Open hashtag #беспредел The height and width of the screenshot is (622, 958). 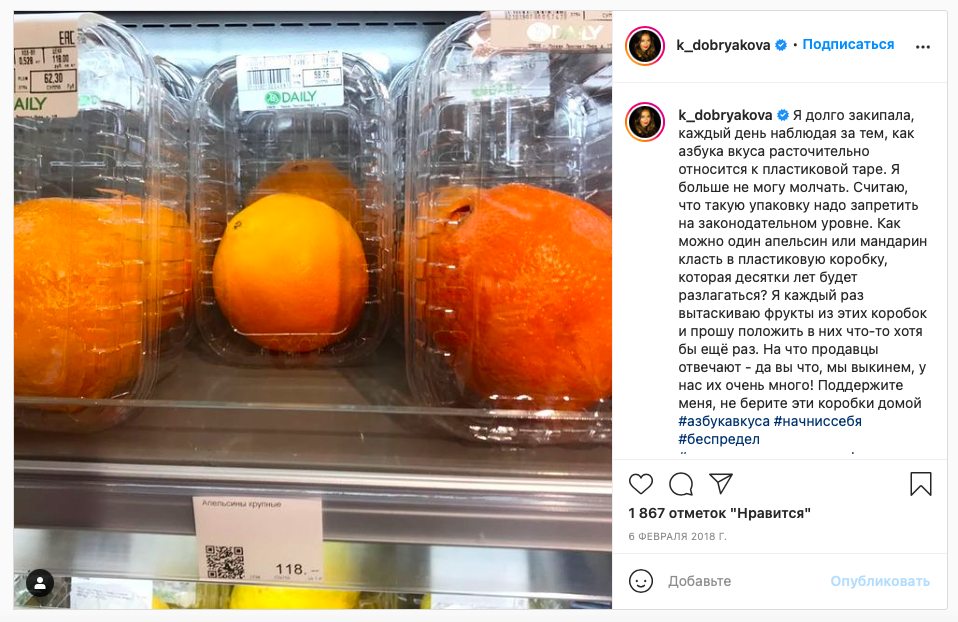click(x=719, y=439)
